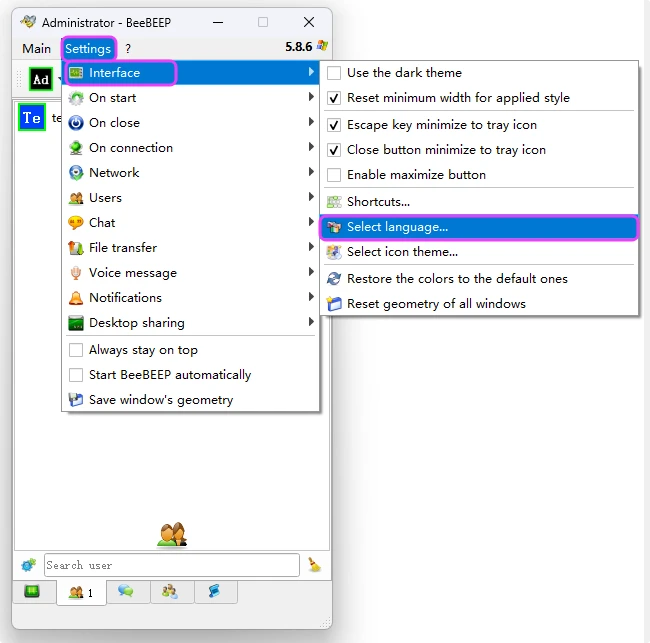
Task: Expand the On close submenu arrow
Action: tap(311, 122)
